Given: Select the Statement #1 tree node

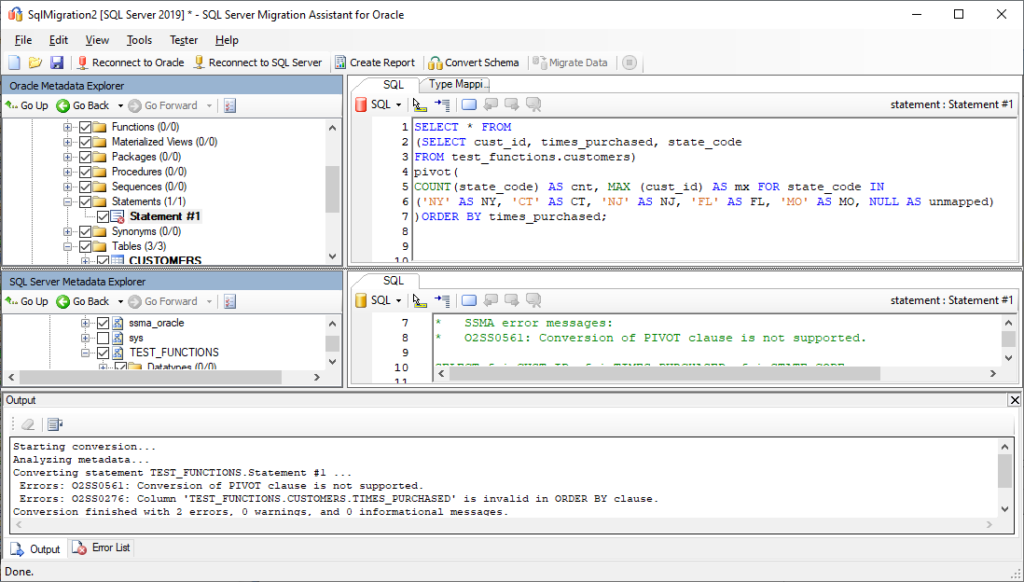Looking at the screenshot, I should 165,216.
